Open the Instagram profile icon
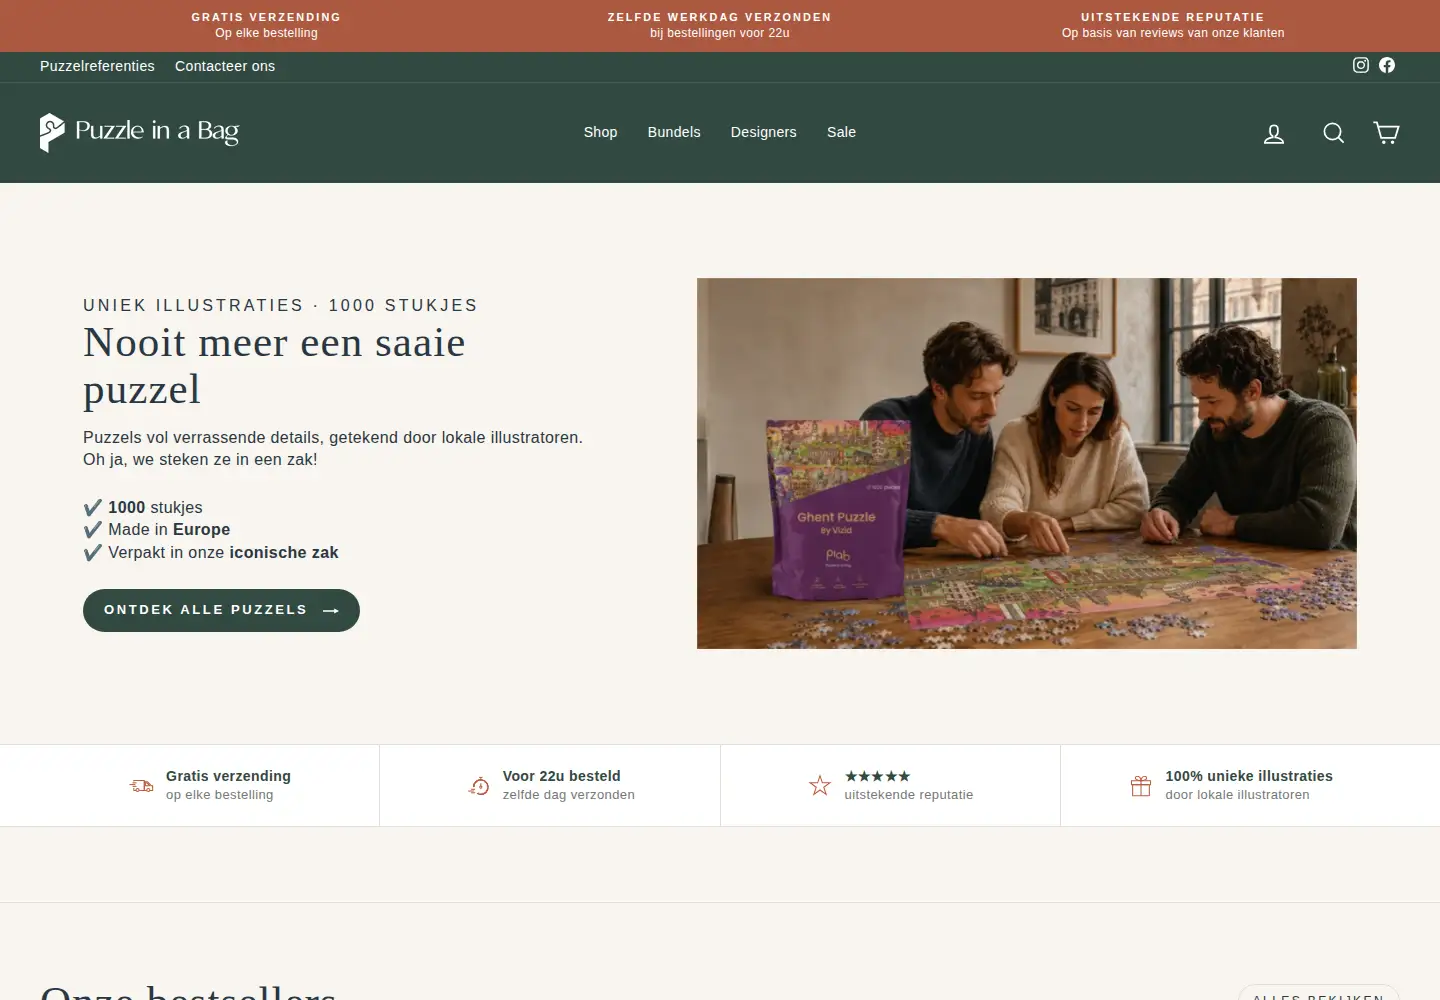 coord(1361,65)
